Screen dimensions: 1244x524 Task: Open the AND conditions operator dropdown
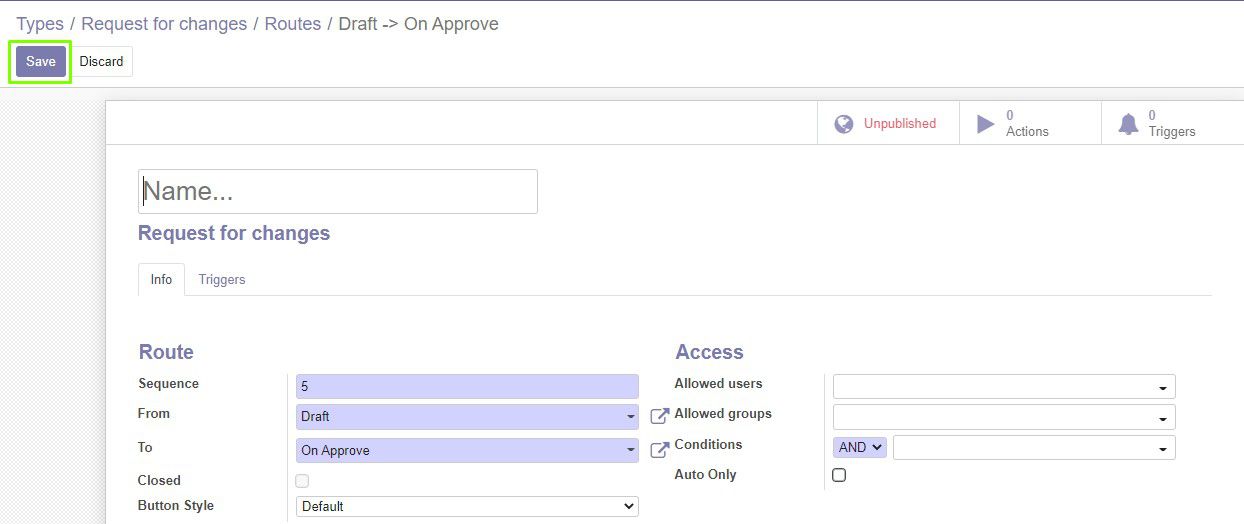860,448
